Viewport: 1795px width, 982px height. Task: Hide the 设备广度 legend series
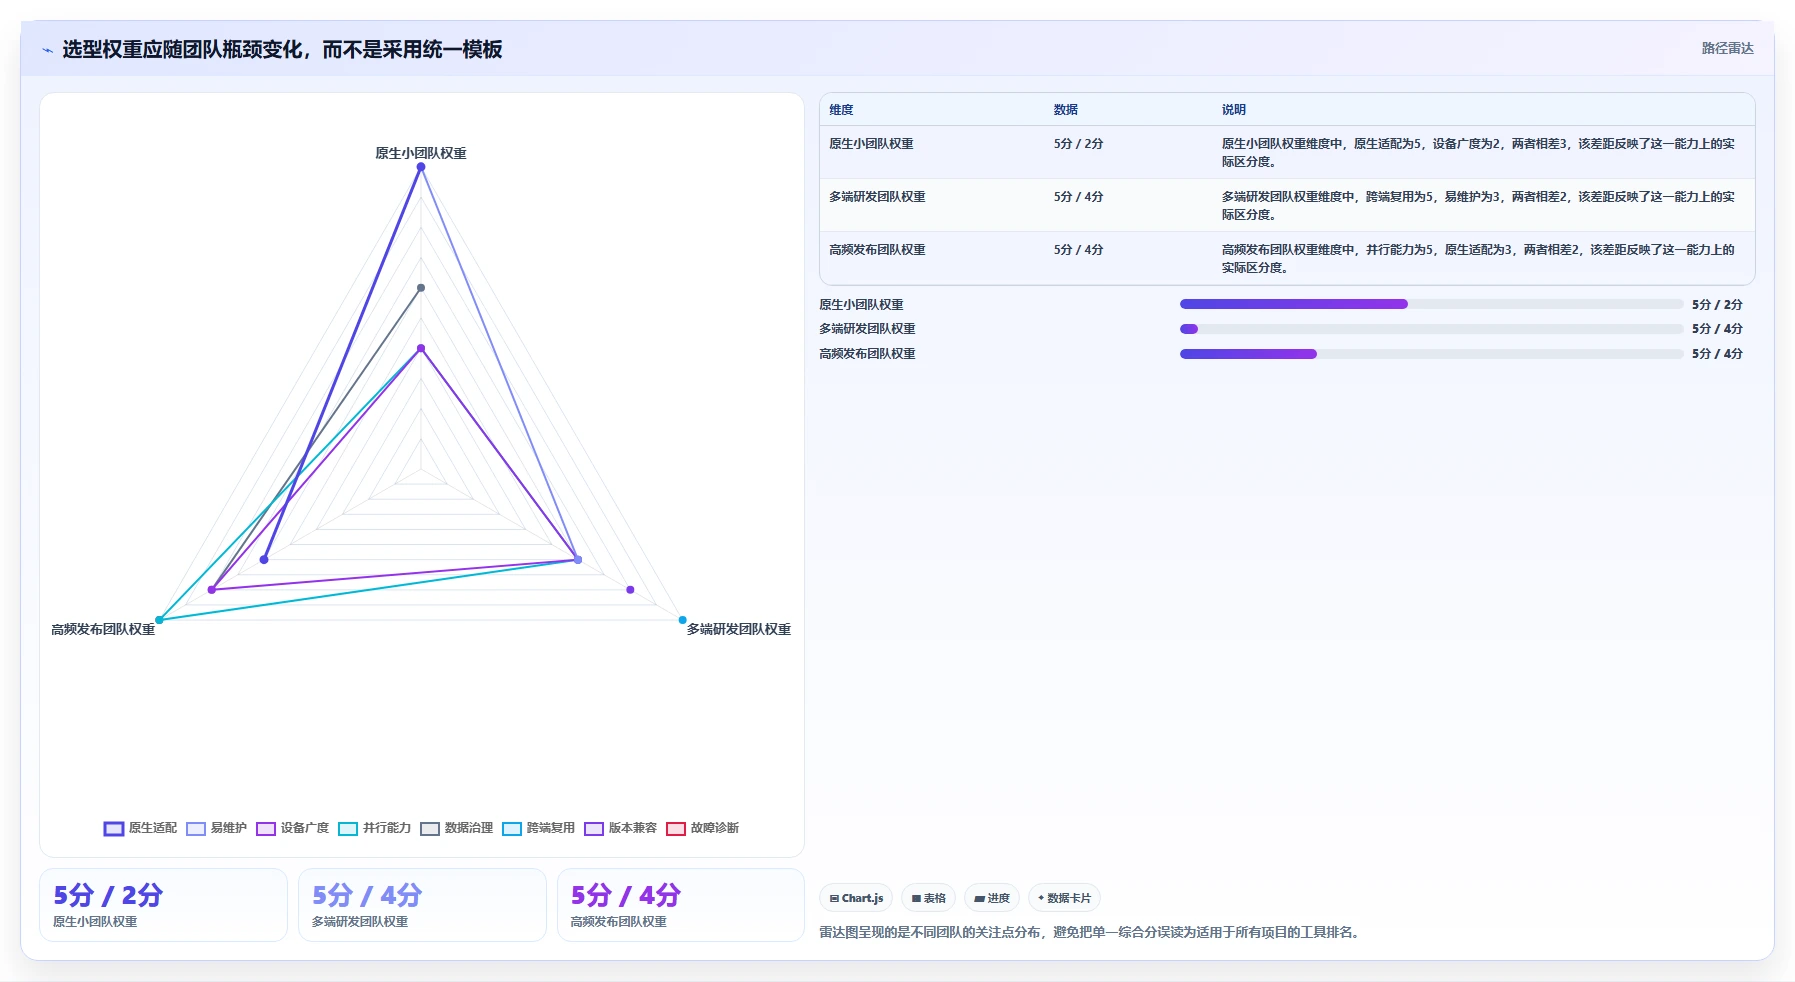pyautogui.click(x=292, y=828)
